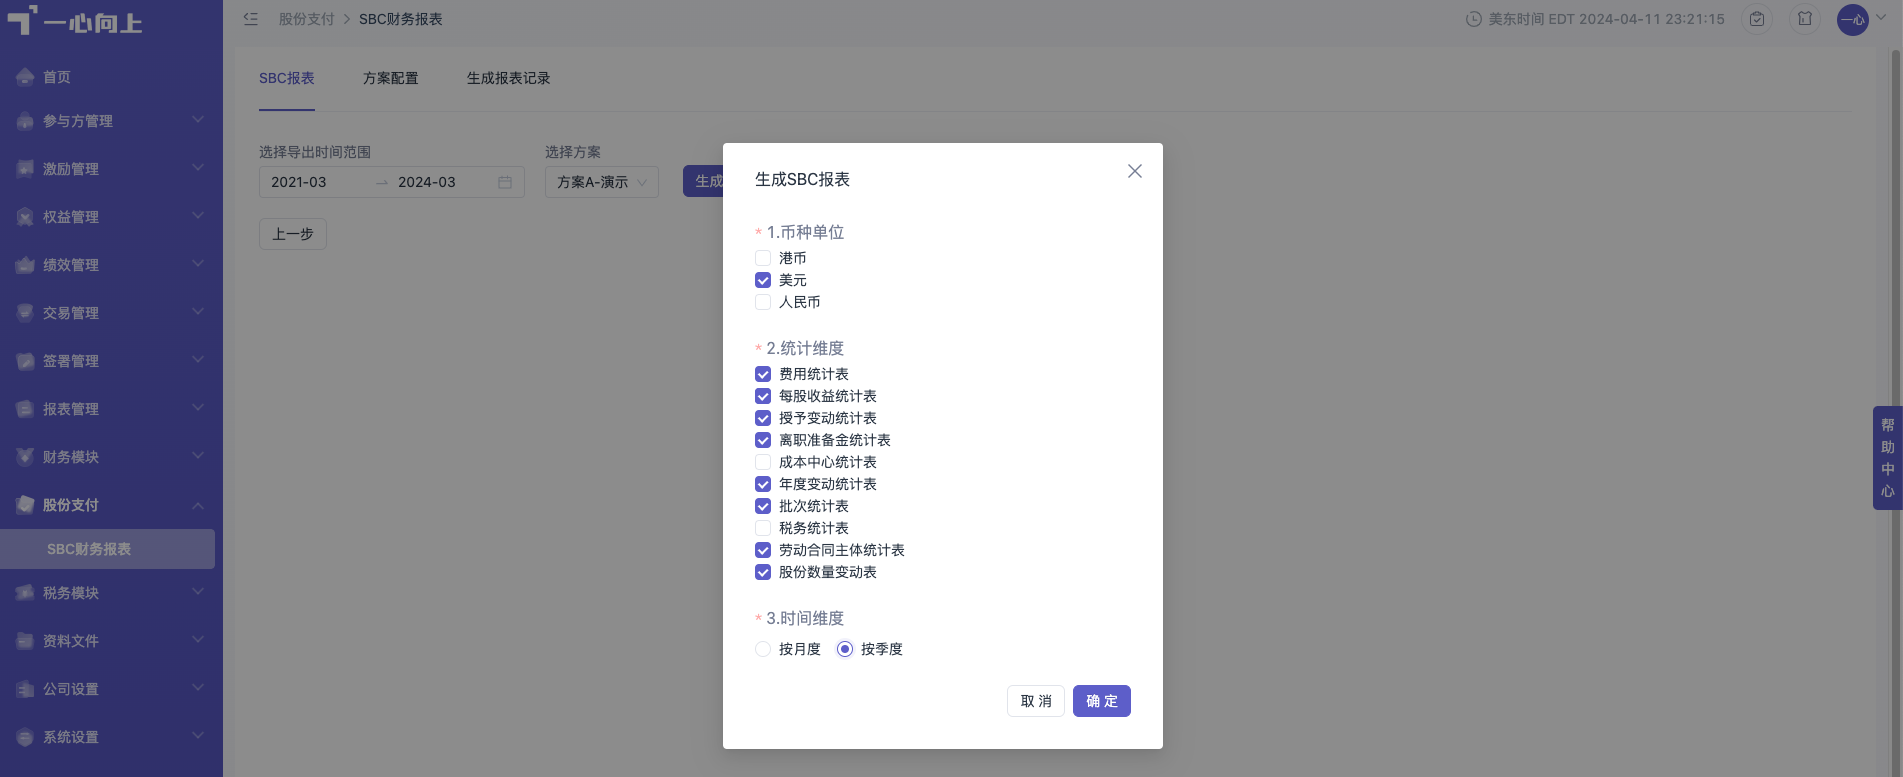Click the 公司设置 sidebar icon
The width and height of the screenshot is (1903, 777).
click(x=25, y=689)
